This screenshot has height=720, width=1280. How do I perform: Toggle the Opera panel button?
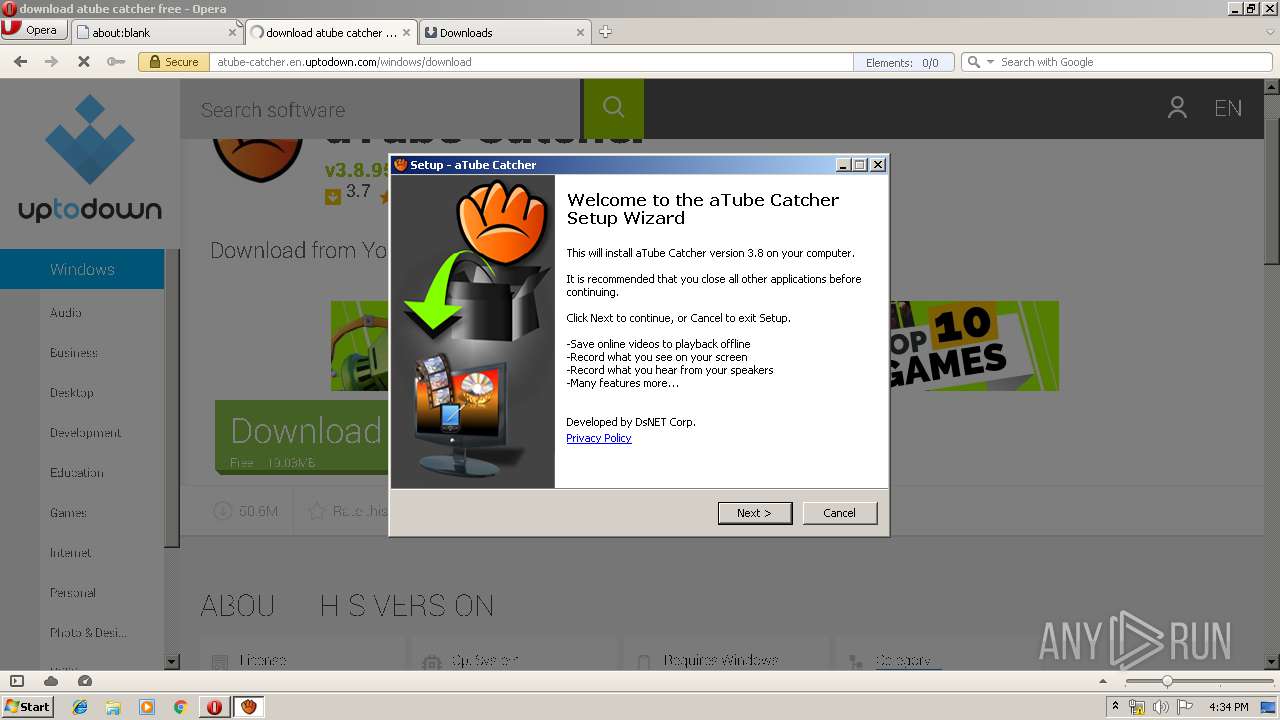pyautogui.click(x=16, y=681)
